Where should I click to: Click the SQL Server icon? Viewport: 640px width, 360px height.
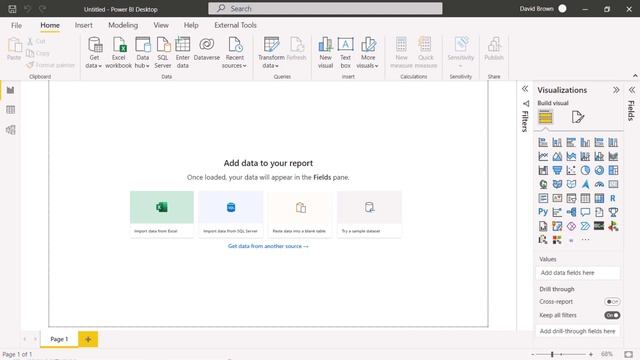[163, 44]
